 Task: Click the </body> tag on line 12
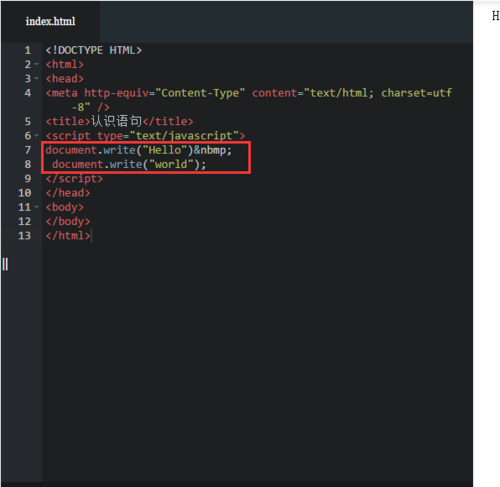tap(68, 221)
